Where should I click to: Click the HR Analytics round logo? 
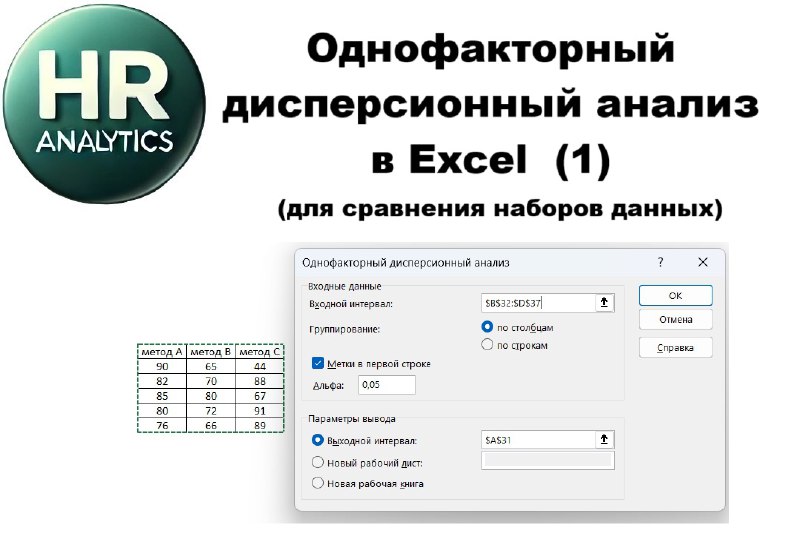(x=105, y=105)
